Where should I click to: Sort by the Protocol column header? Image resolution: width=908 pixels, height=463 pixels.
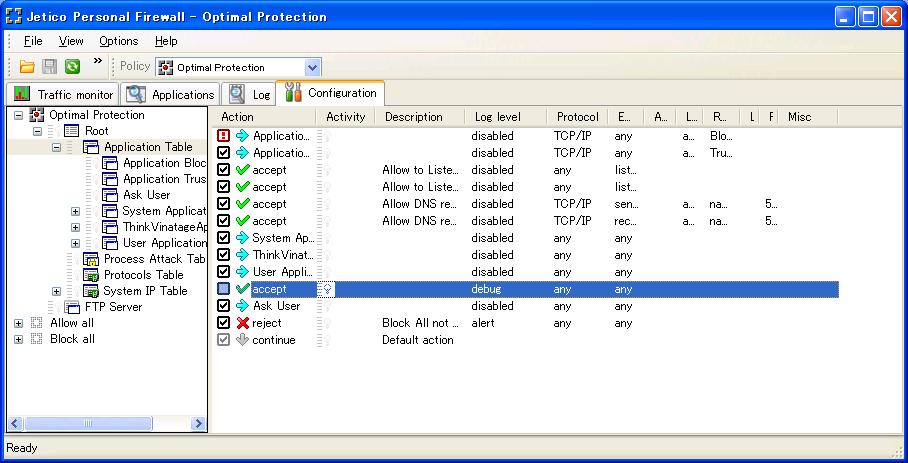(x=577, y=117)
